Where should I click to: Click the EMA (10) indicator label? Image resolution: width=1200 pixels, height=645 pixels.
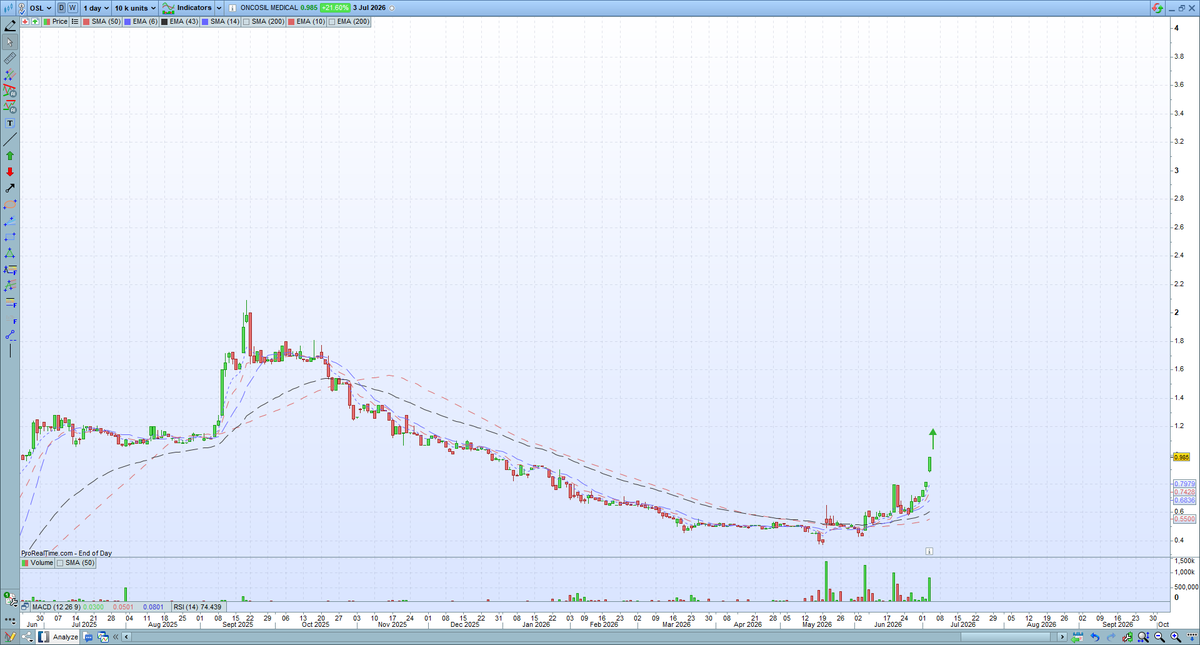[x=306, y=21]
